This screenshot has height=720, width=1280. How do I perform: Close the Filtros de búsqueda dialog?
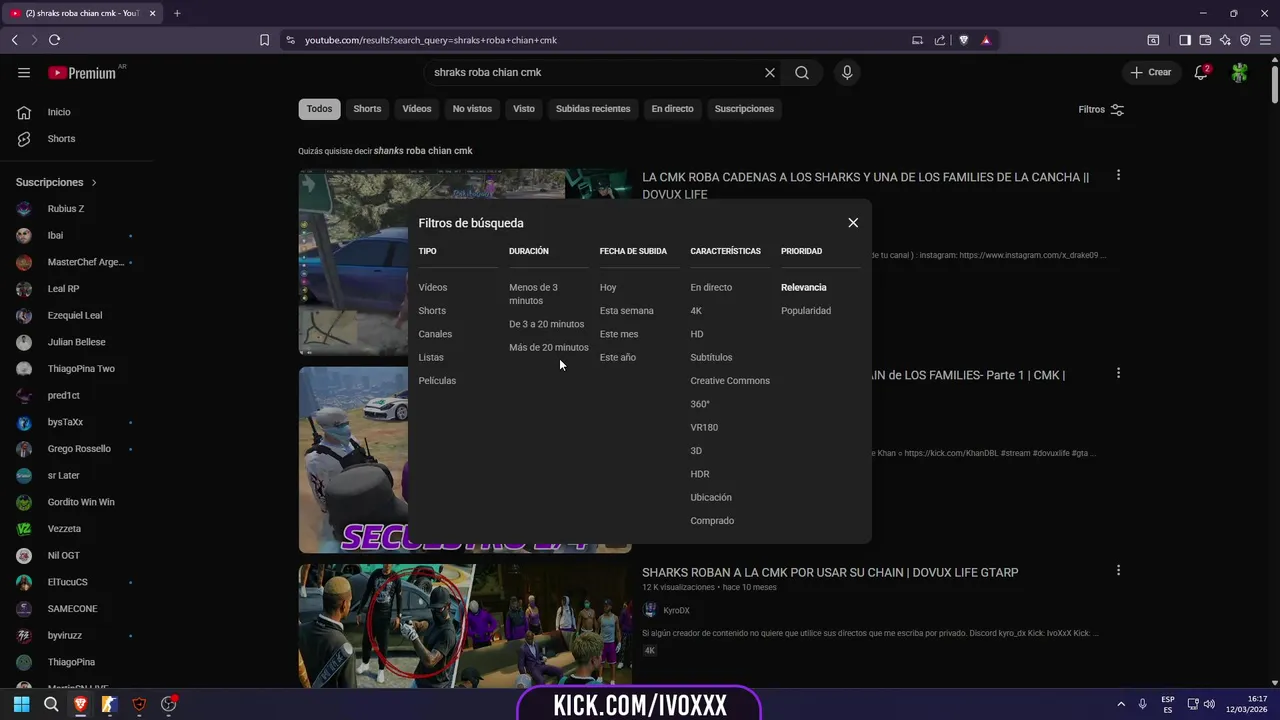point(853,223)
